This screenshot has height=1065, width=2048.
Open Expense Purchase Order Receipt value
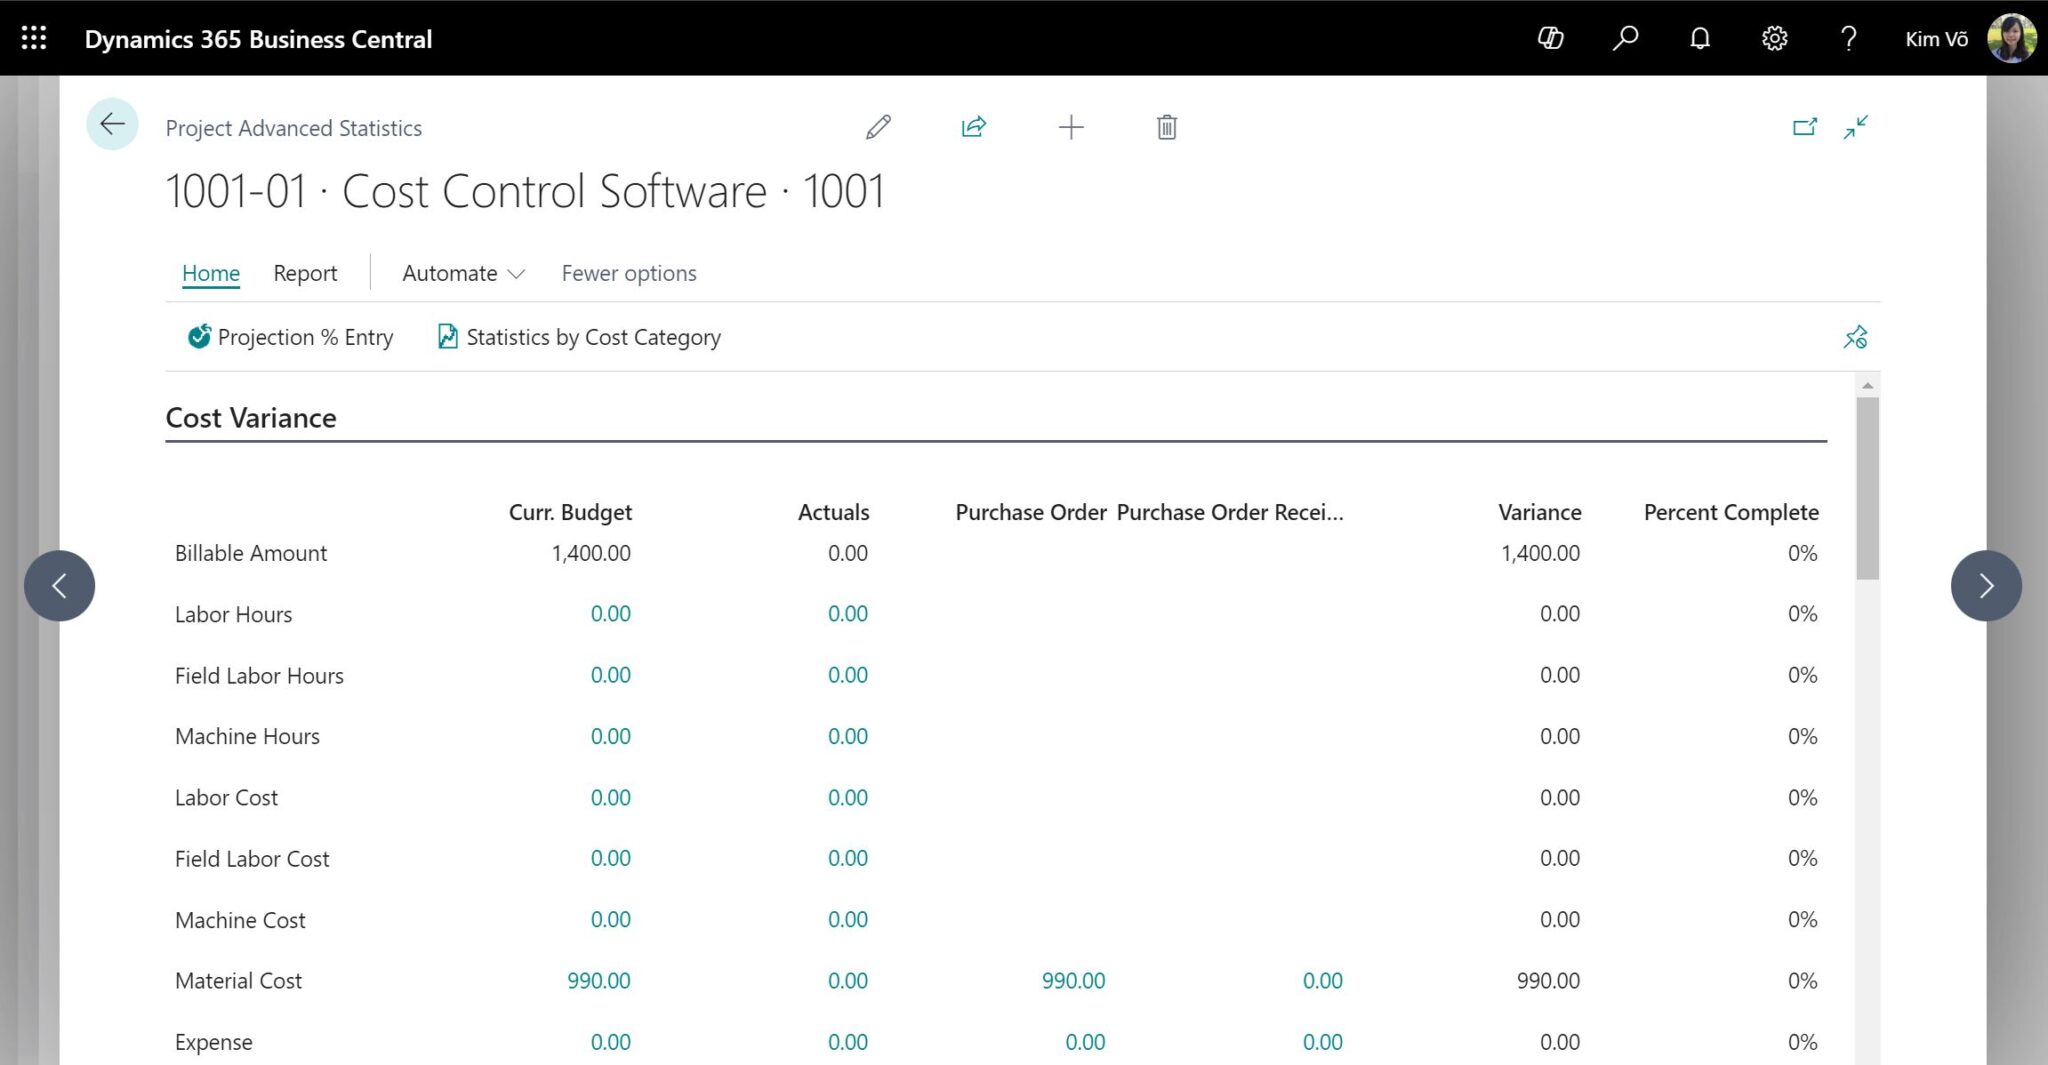click(x=1322, y=1042)
